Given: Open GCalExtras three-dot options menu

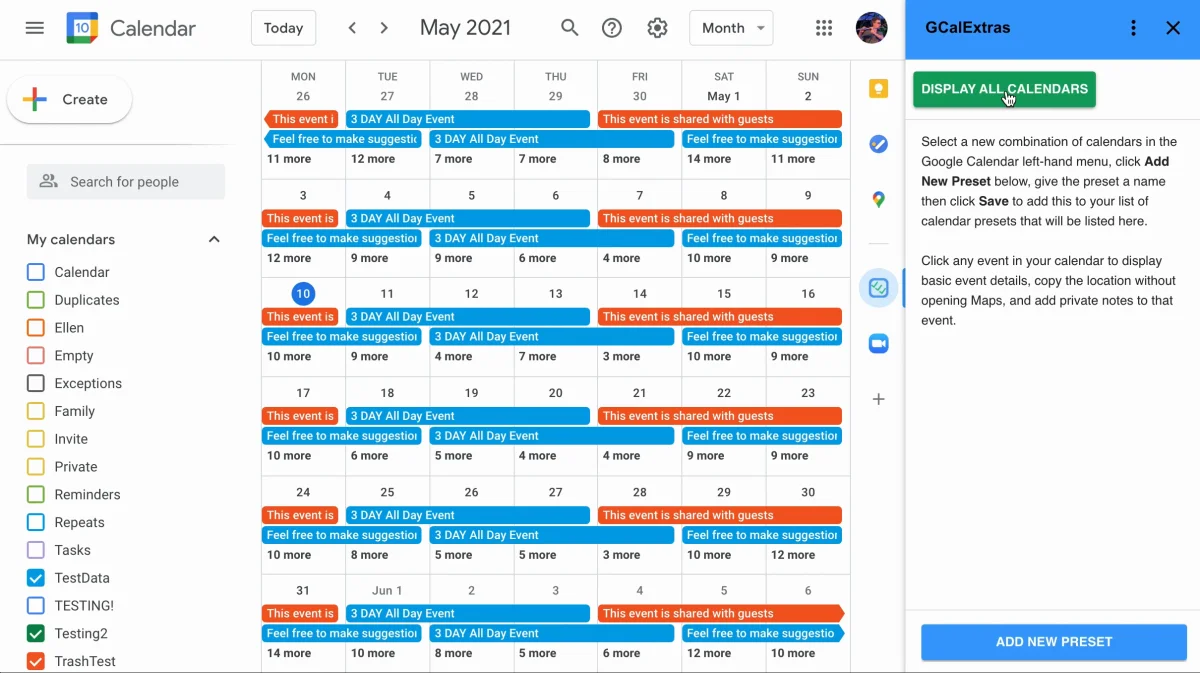Looking at the screenshot, I should point(1133,28).
